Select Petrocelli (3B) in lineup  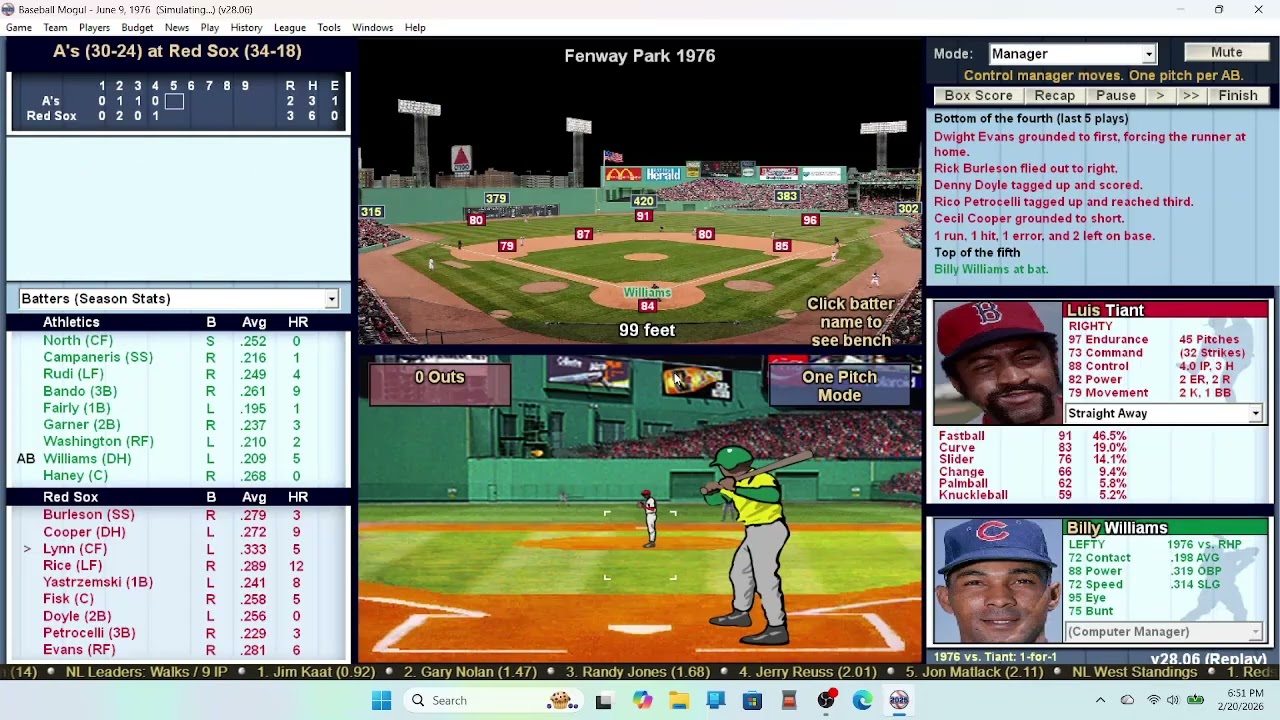[89, 633]
